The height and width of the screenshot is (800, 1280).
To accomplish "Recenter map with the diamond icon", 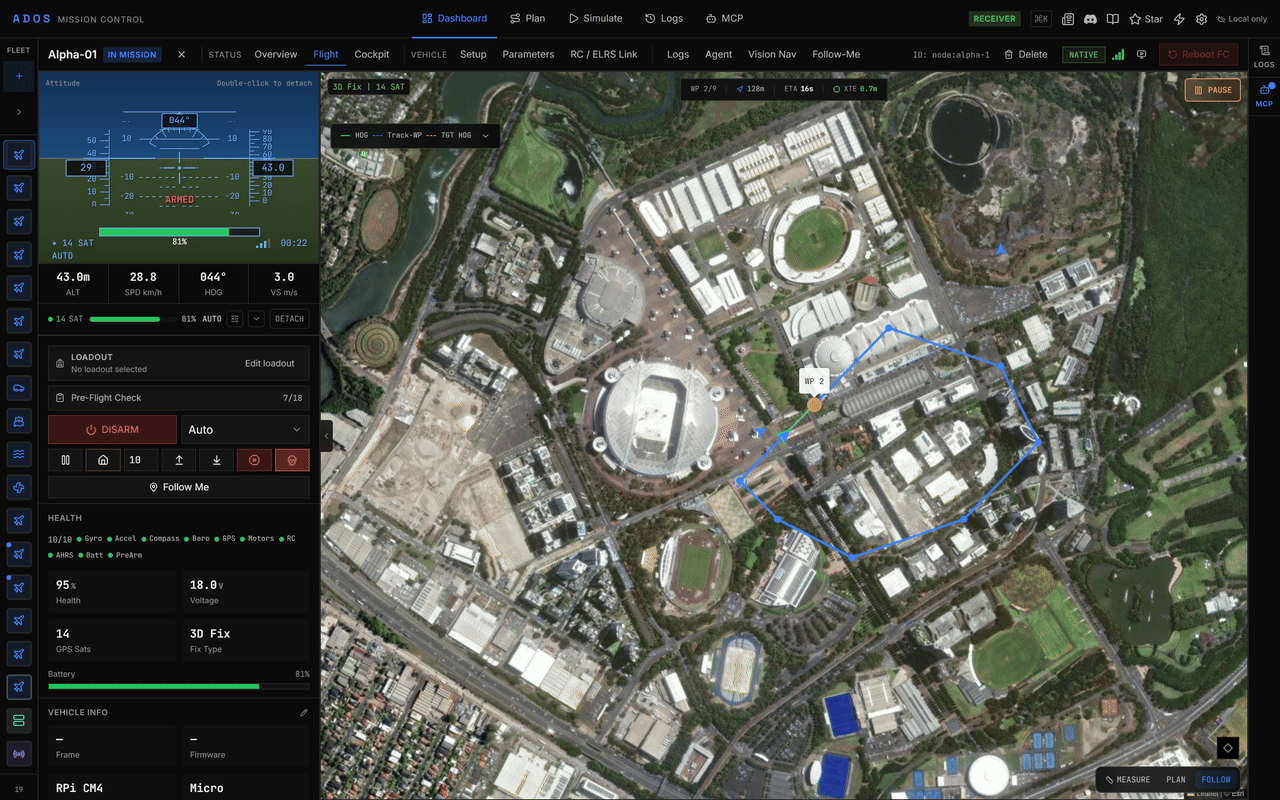I will 1228,748.
